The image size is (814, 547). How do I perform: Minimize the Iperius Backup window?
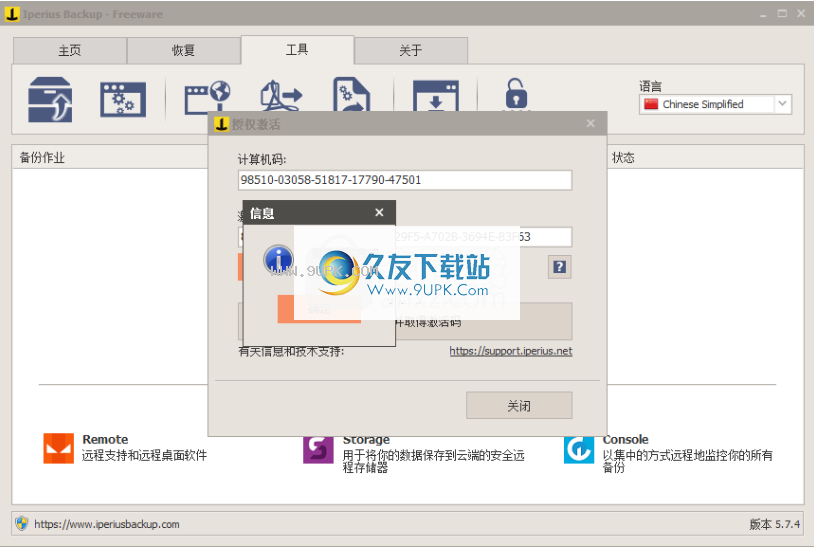[763, 14]
